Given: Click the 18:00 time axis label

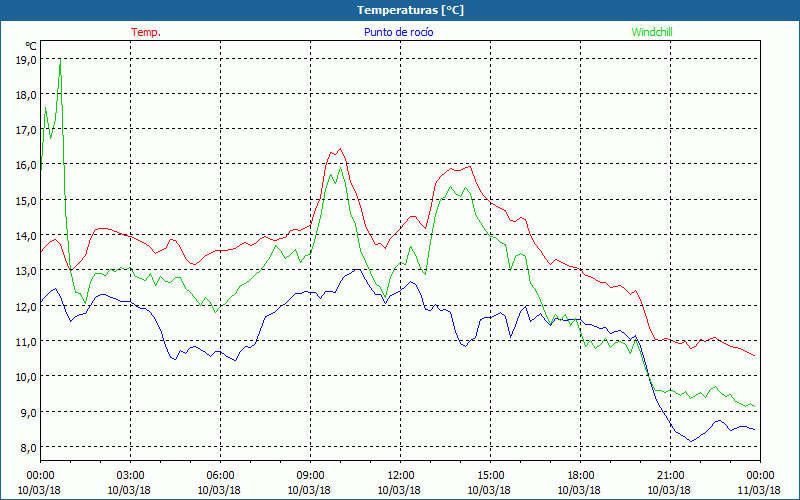Looking at the screenshot, I should (x=581, y=476).
